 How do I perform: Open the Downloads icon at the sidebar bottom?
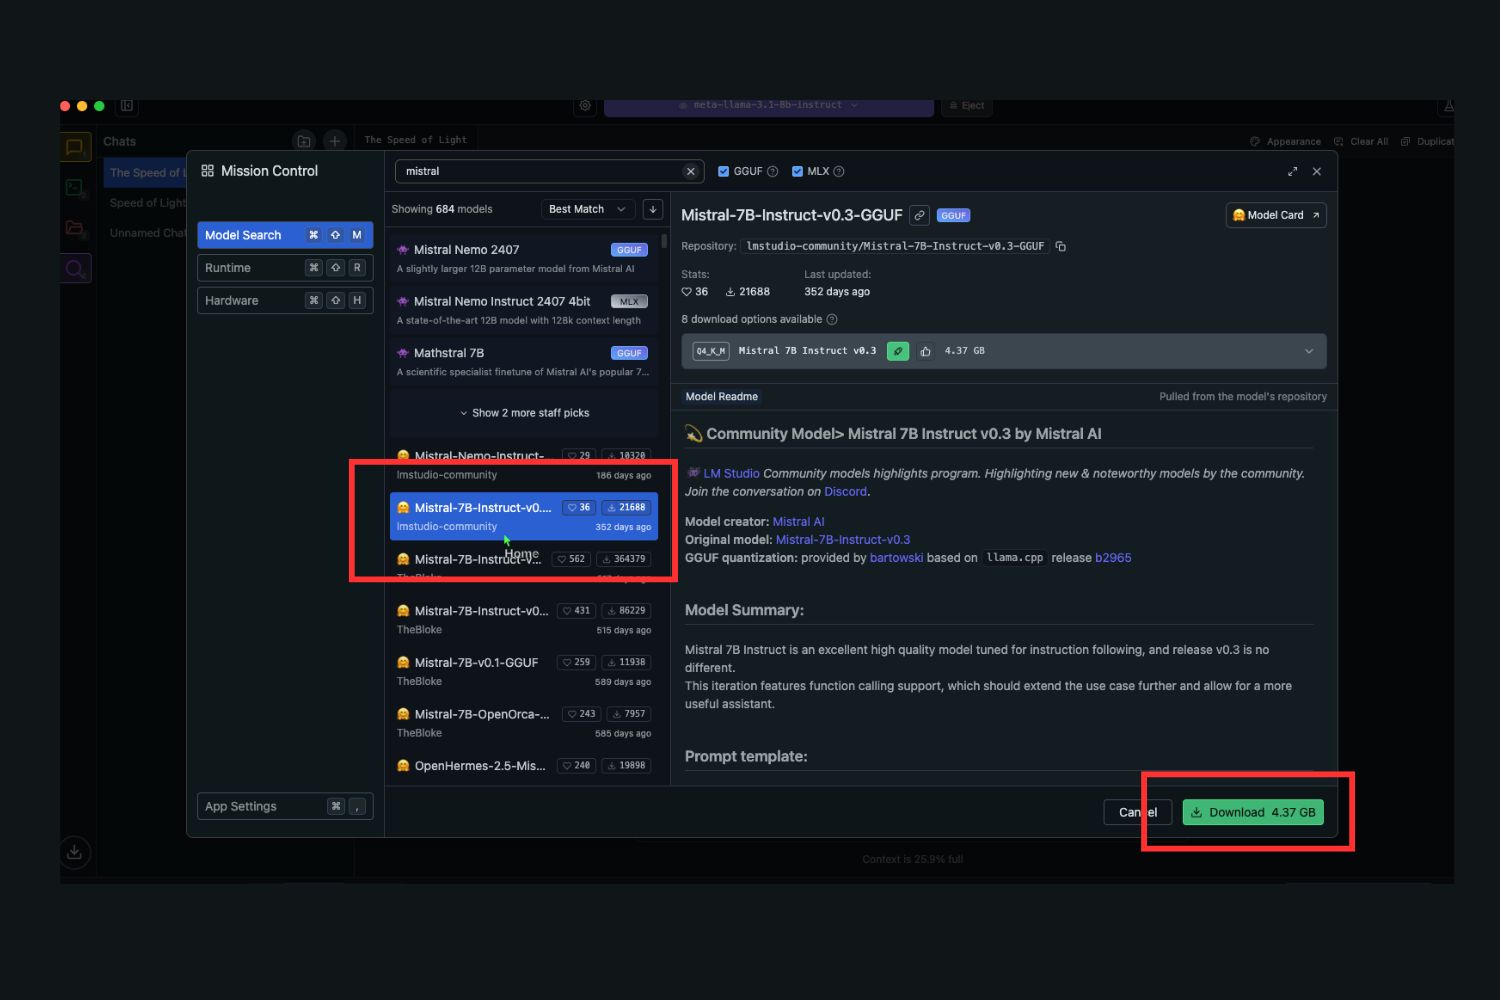(74, 852)
